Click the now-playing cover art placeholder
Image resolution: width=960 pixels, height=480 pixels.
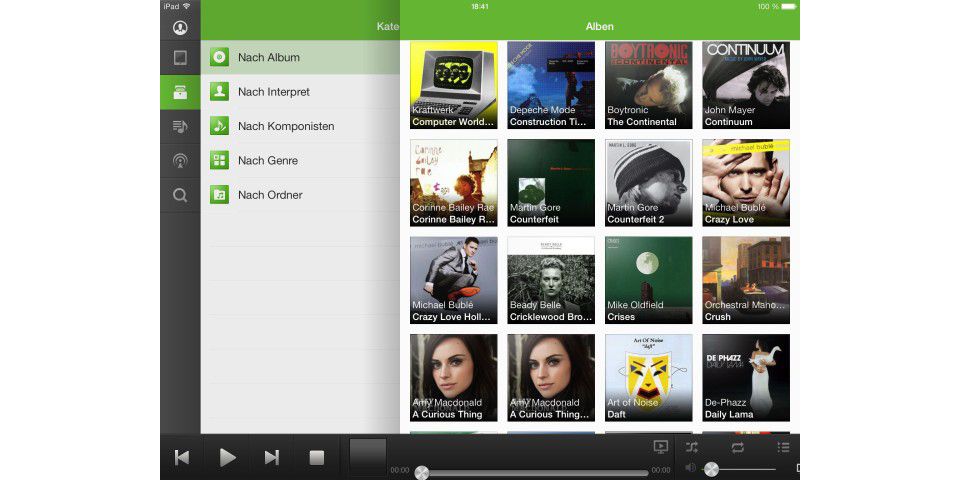(x=368, y=457)
